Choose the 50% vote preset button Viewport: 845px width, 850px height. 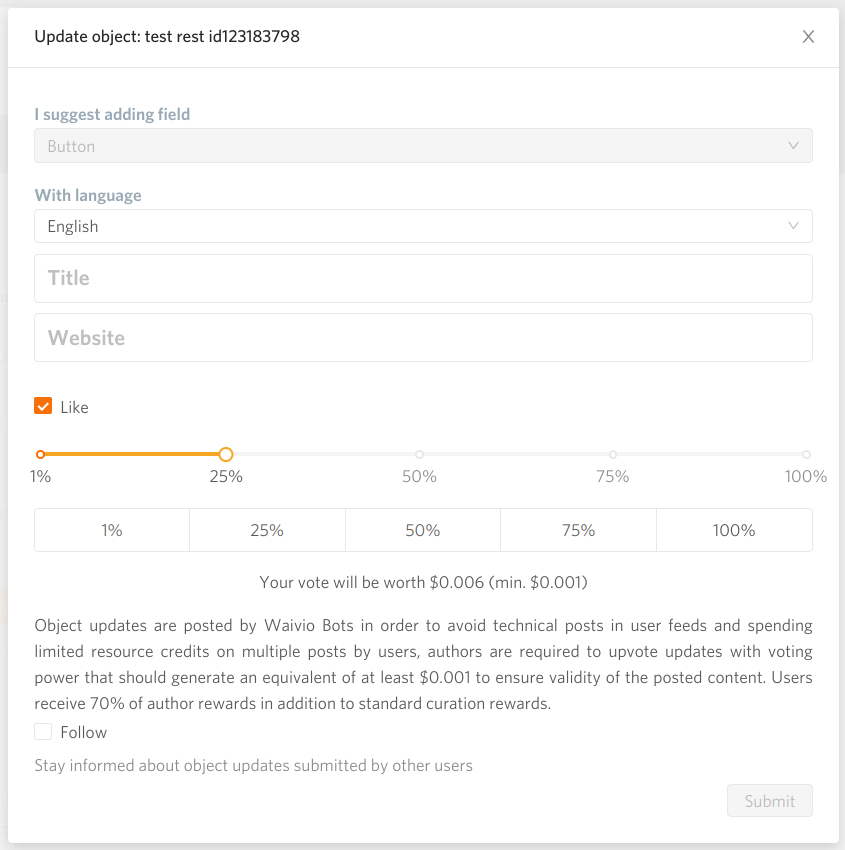(x=423, y=530)
